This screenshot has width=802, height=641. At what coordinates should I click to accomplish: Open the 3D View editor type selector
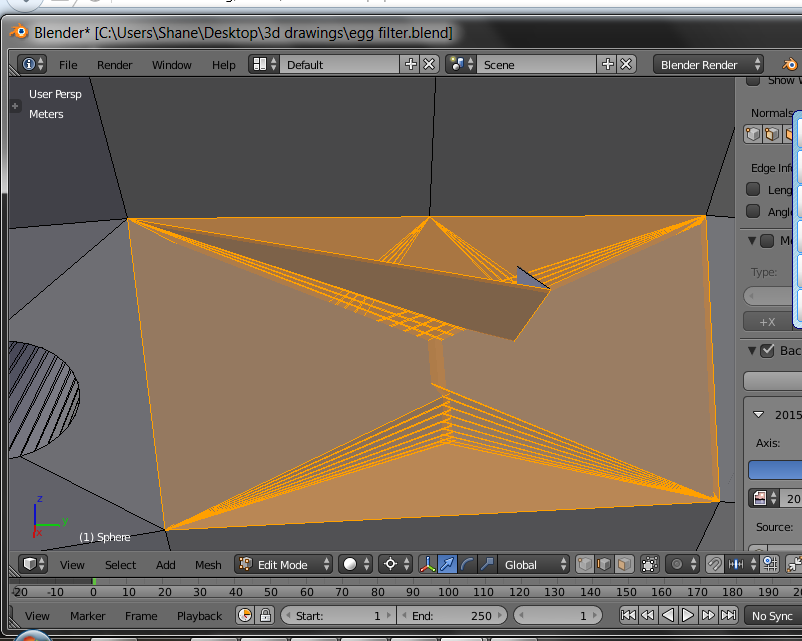pos(33,564)
